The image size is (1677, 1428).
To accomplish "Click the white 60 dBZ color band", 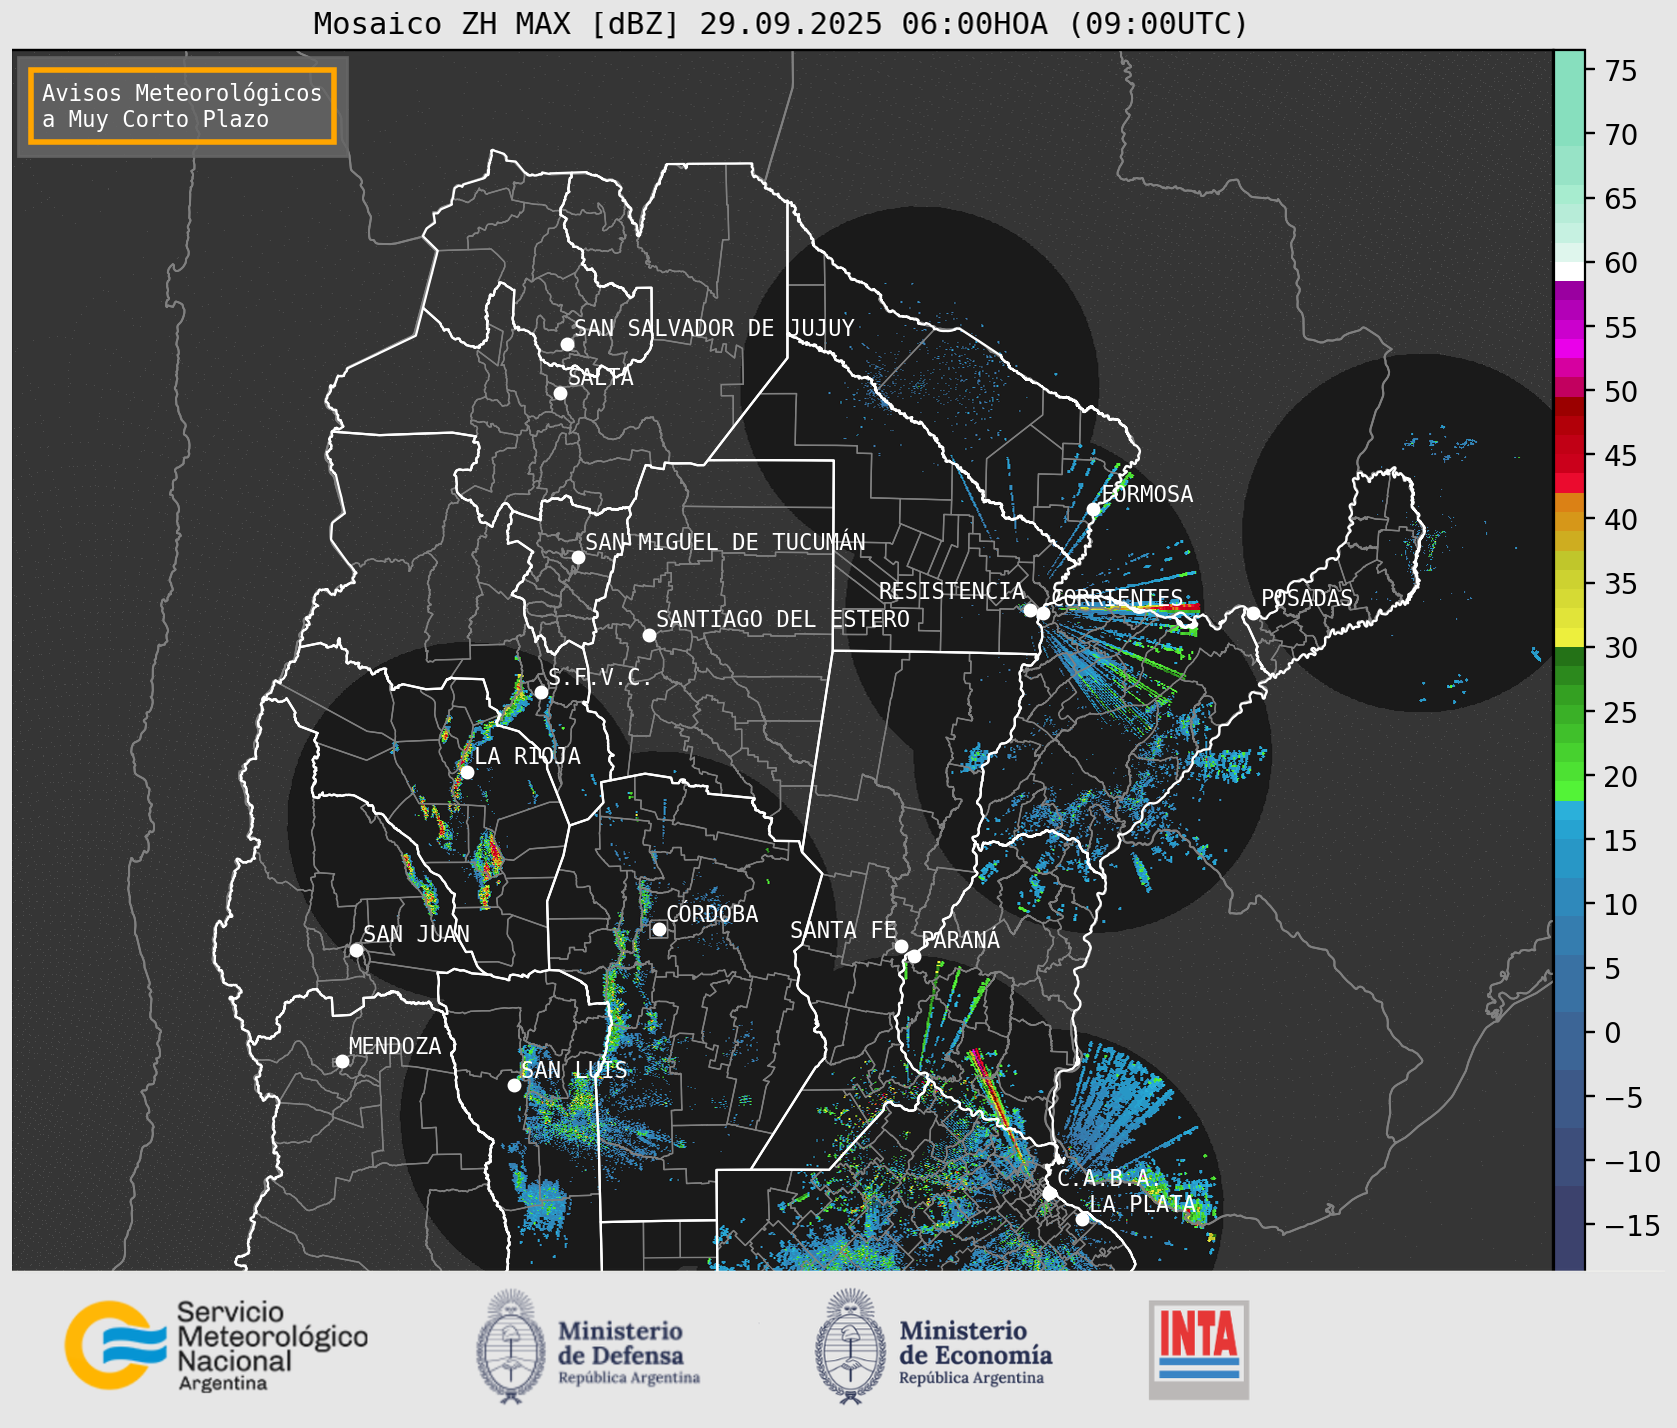I will point(1569,270).
